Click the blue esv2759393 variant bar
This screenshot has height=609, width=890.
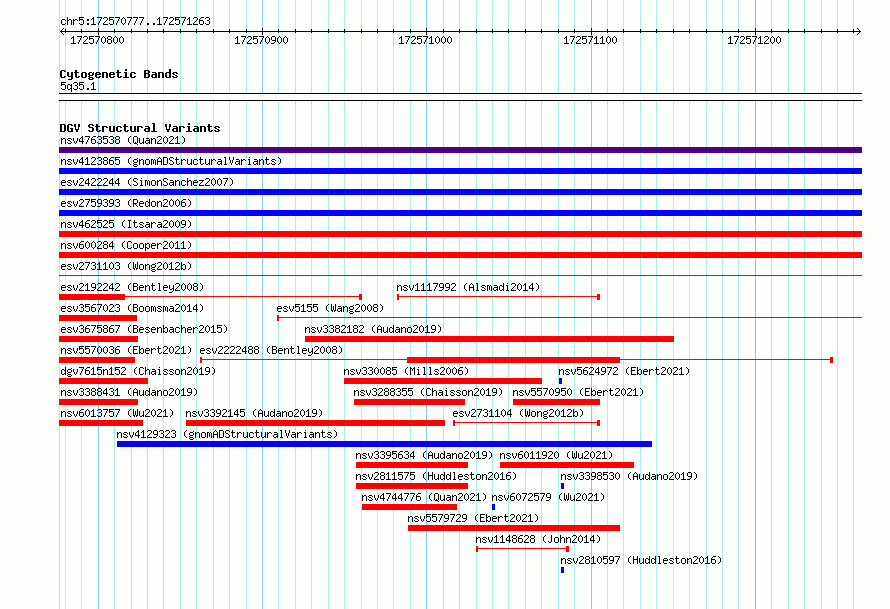[x=460, y=213]
